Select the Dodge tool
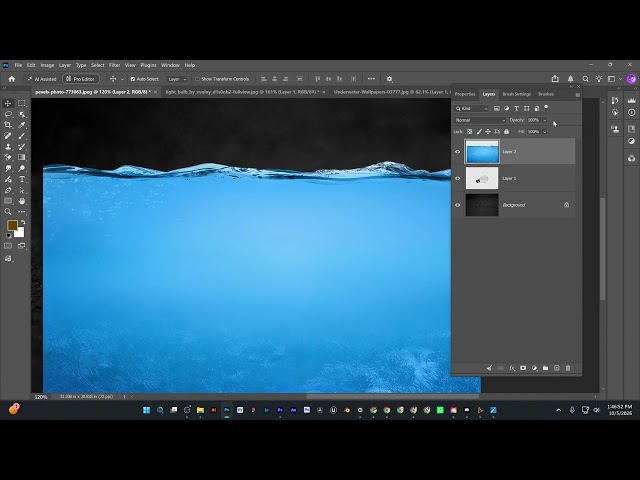 (x=22, y=168)
